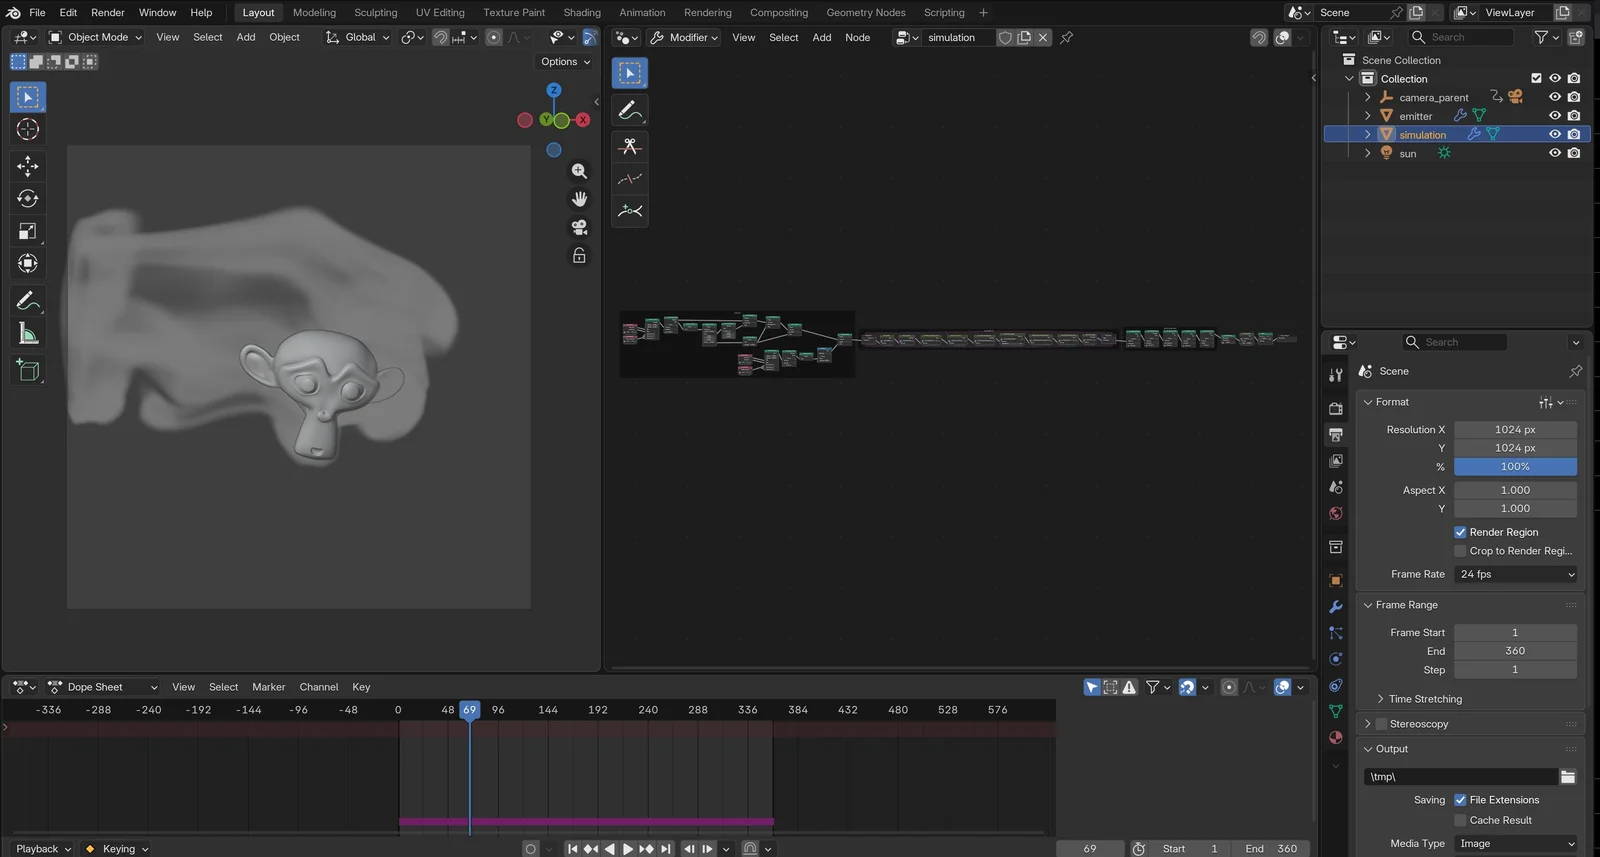Open the Node menu in node editor
Viewport: 1600px width, 857px height.
(x=857, y=38)
